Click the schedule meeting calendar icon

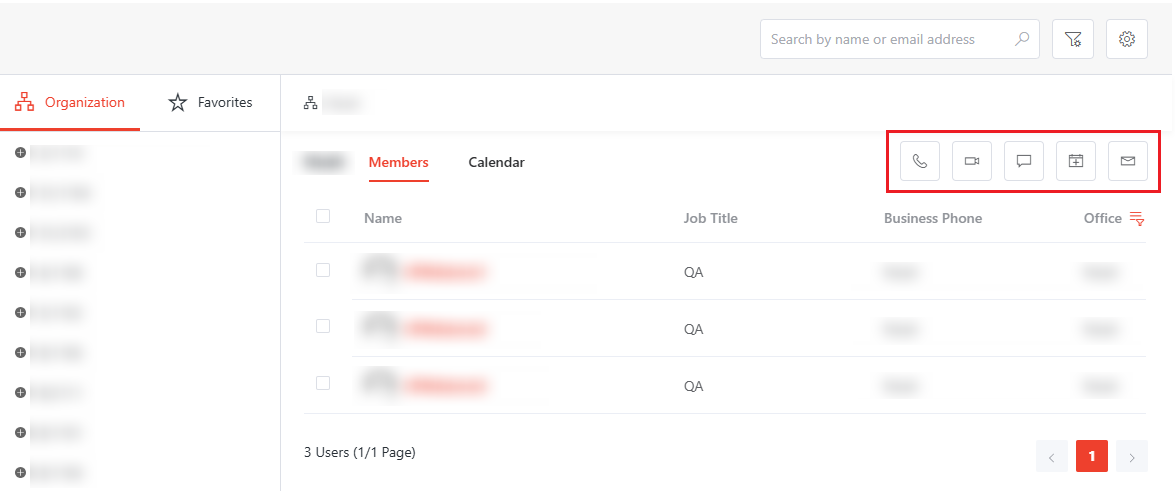pyautogui.click(x=1076, y=161)
